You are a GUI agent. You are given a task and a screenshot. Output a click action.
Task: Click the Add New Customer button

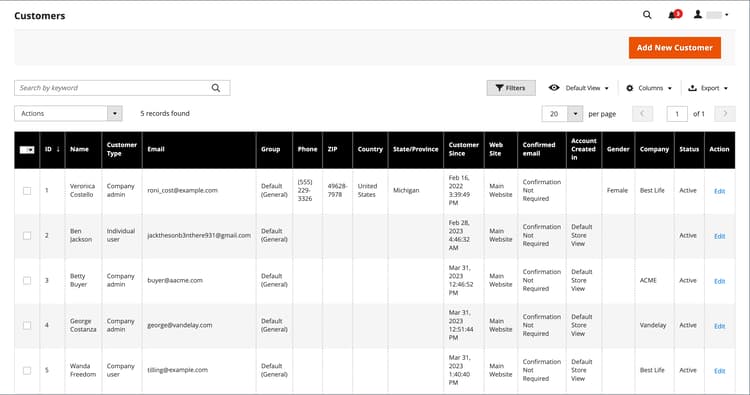(x=674, y=48)
